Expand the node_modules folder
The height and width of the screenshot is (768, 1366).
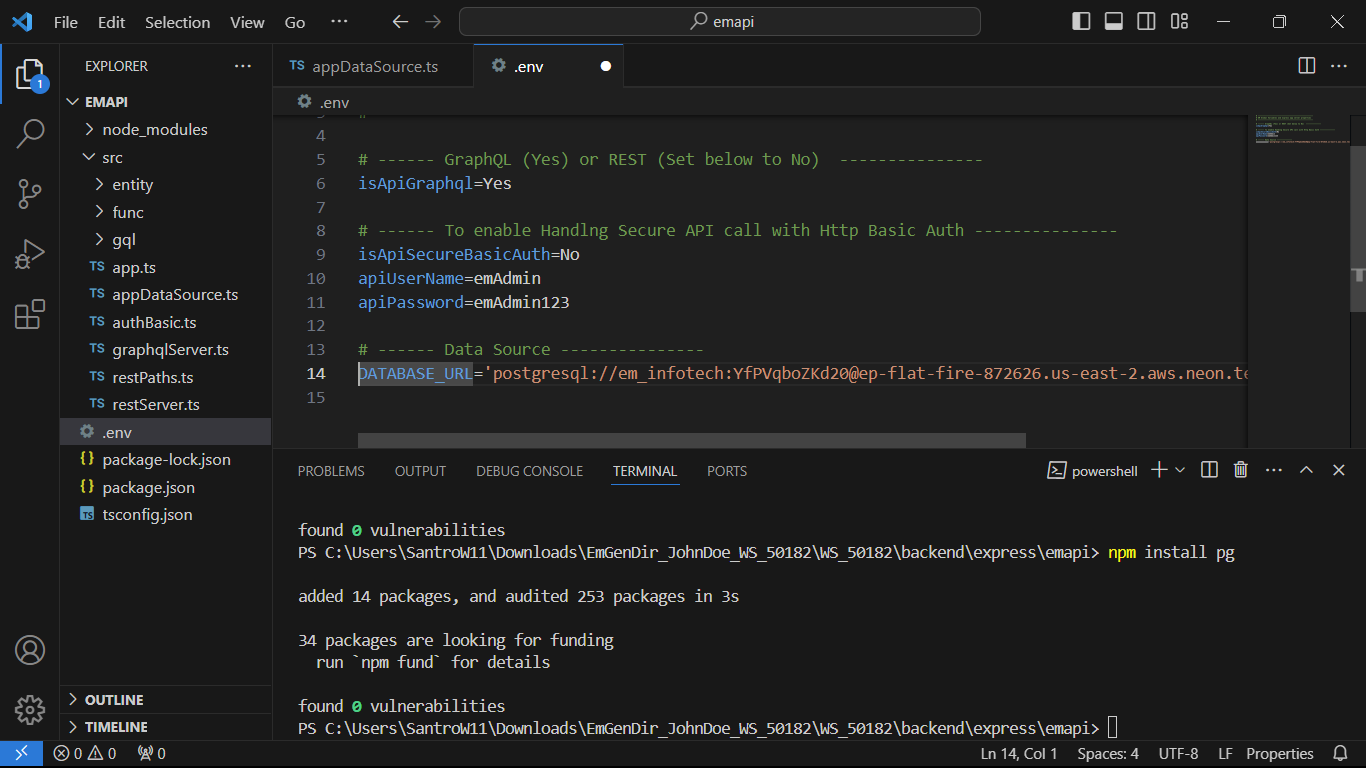(x=165, y=130)
